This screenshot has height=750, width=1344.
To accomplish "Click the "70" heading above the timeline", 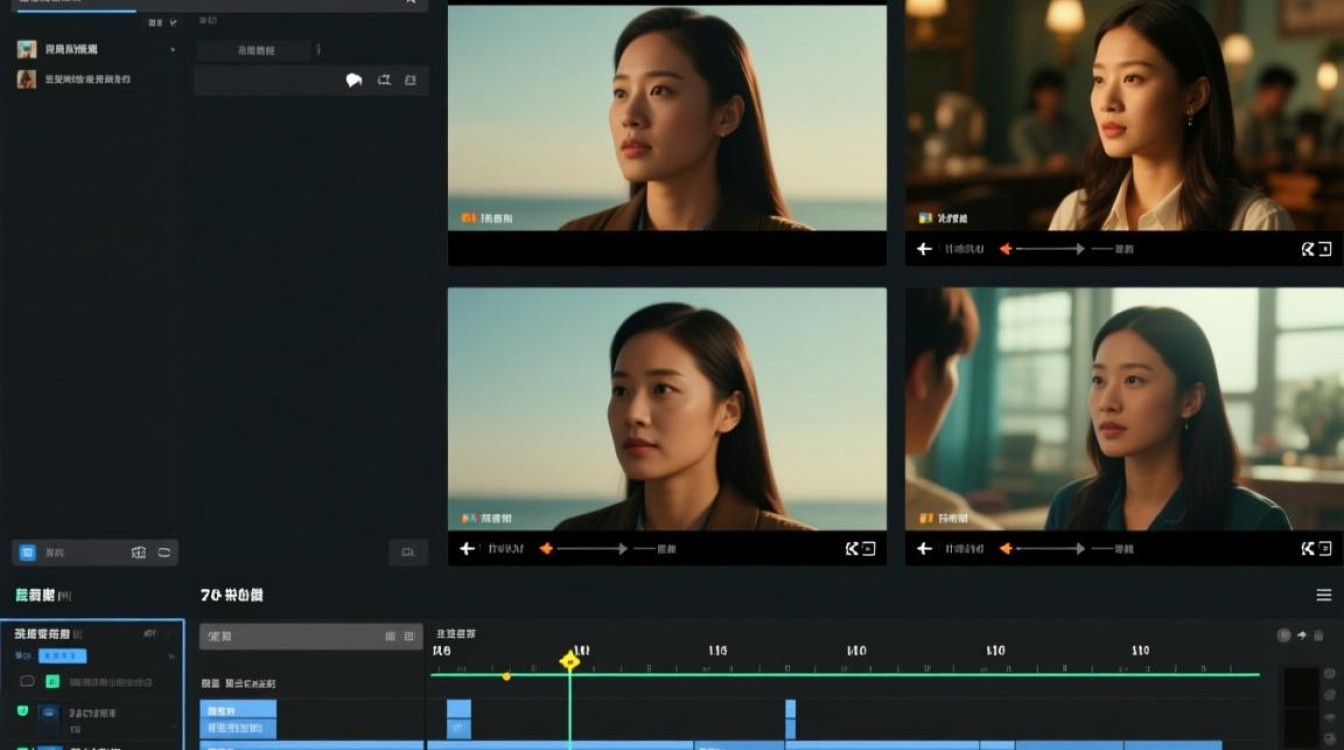I will pyautogui.click(x=231, y=595).
